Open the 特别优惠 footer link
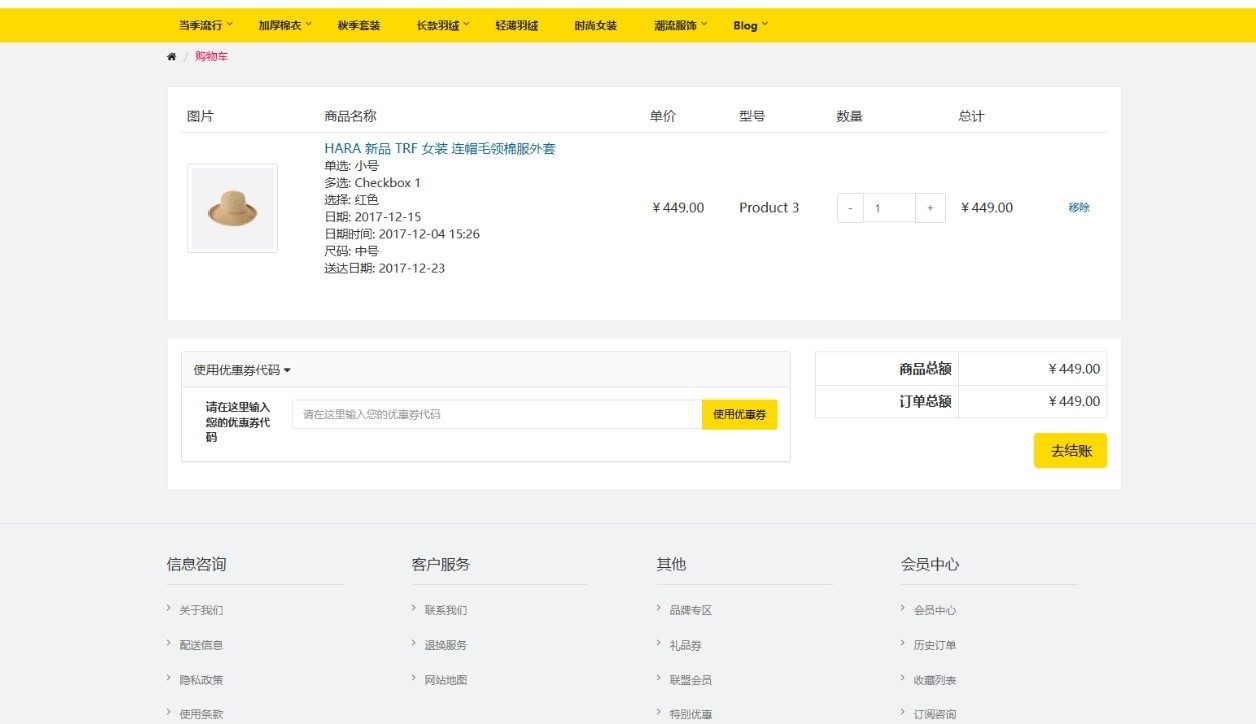Image resolution: width=1256 pixels, height=724 pixels. pyautogui.click(x=690, y=714)
